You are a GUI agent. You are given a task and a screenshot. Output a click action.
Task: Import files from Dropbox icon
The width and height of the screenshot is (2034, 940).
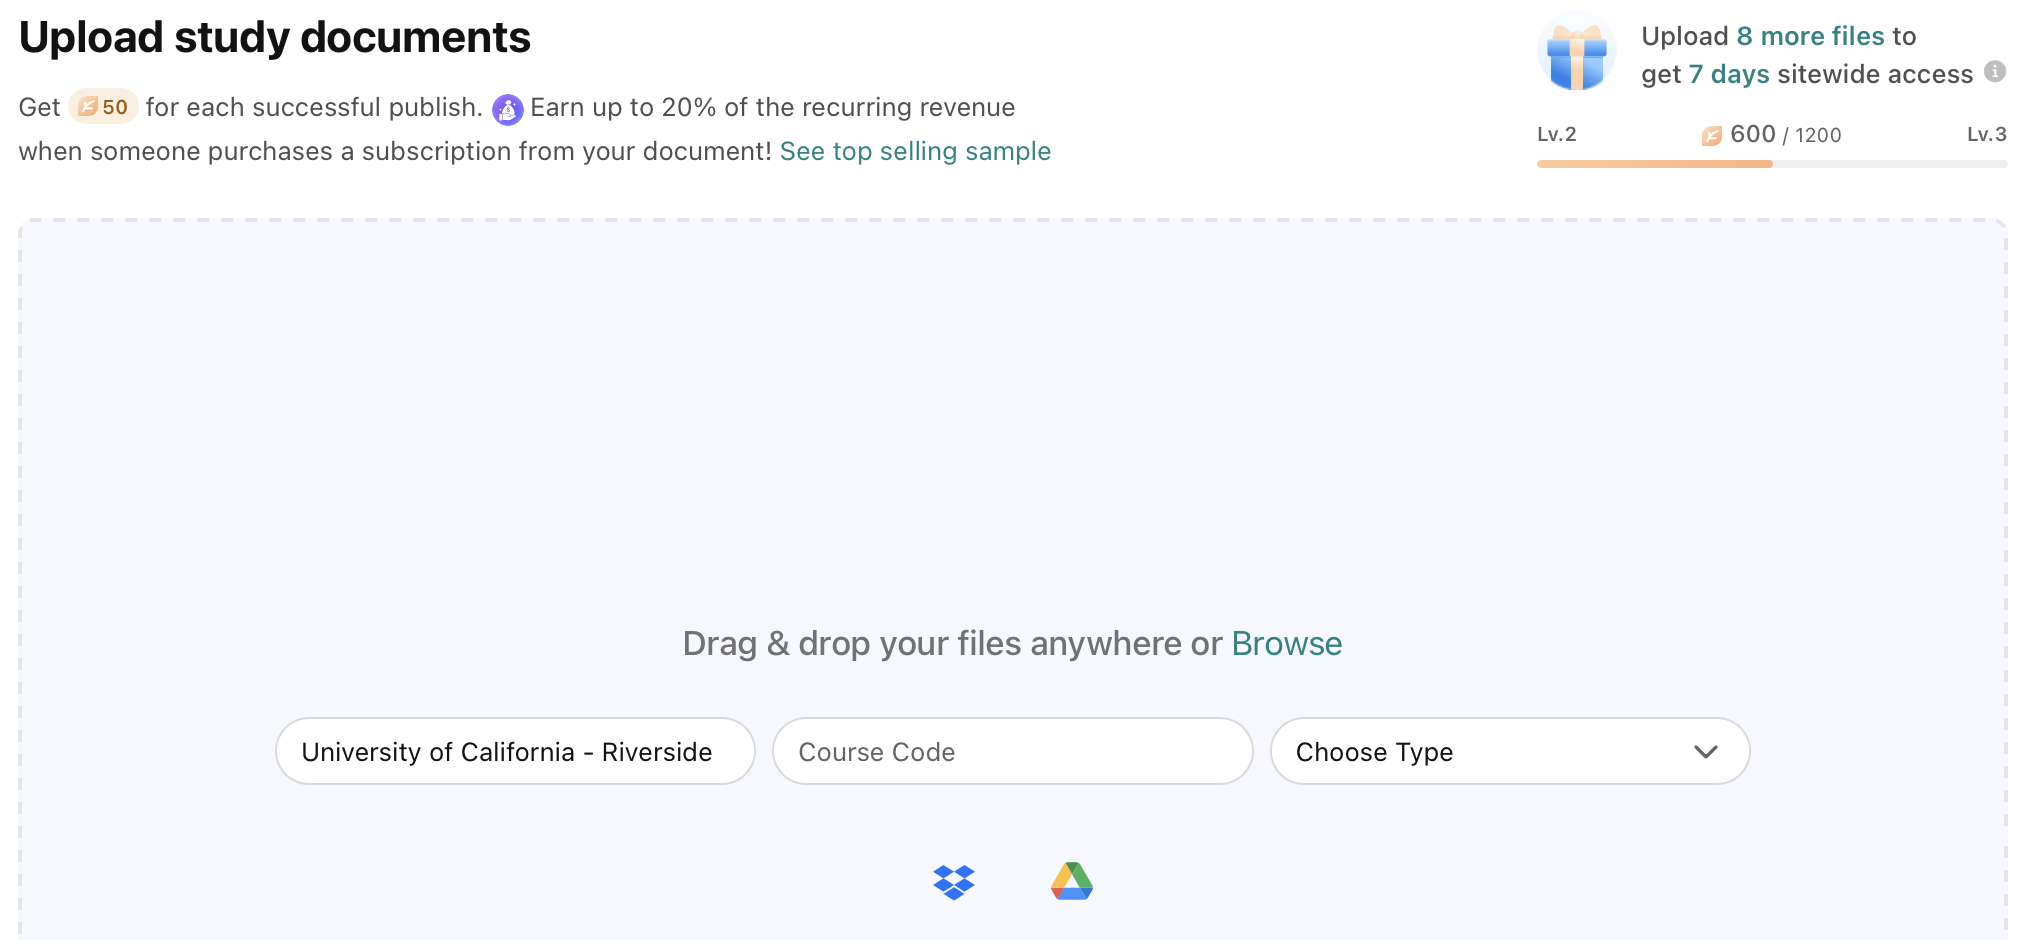point(954,882)
